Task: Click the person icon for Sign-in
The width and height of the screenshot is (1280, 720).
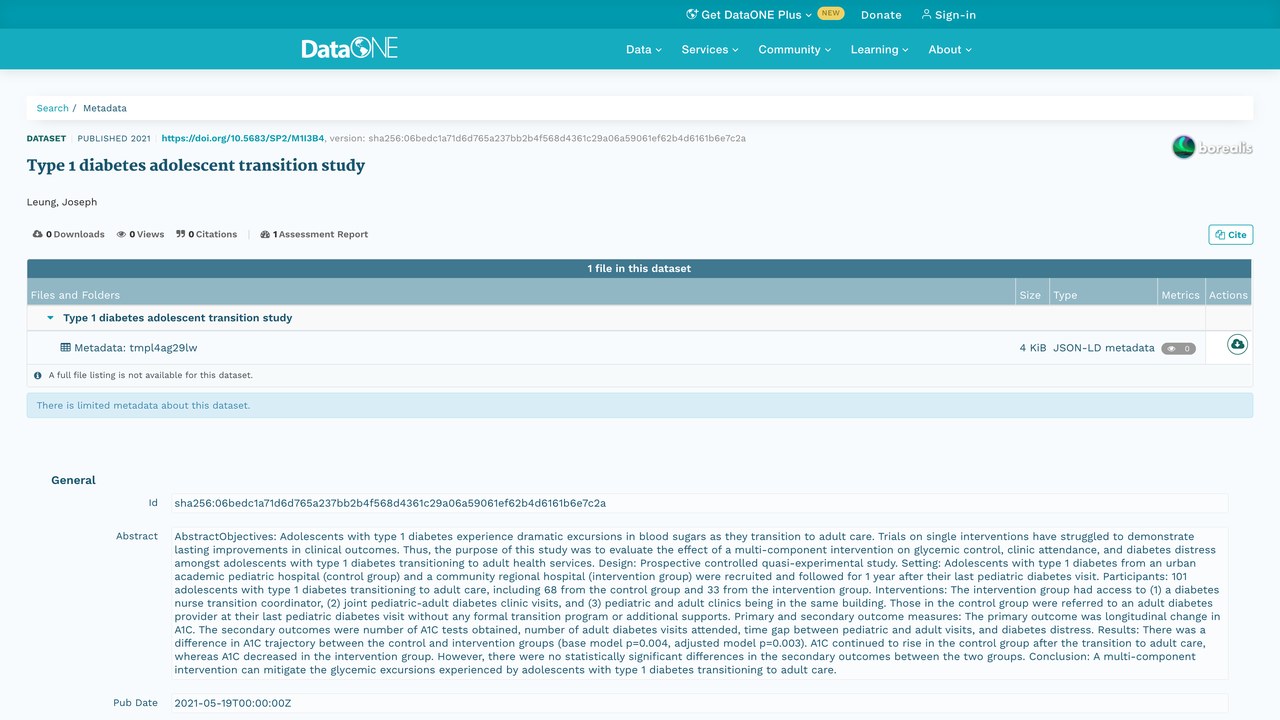Action: 926,15
